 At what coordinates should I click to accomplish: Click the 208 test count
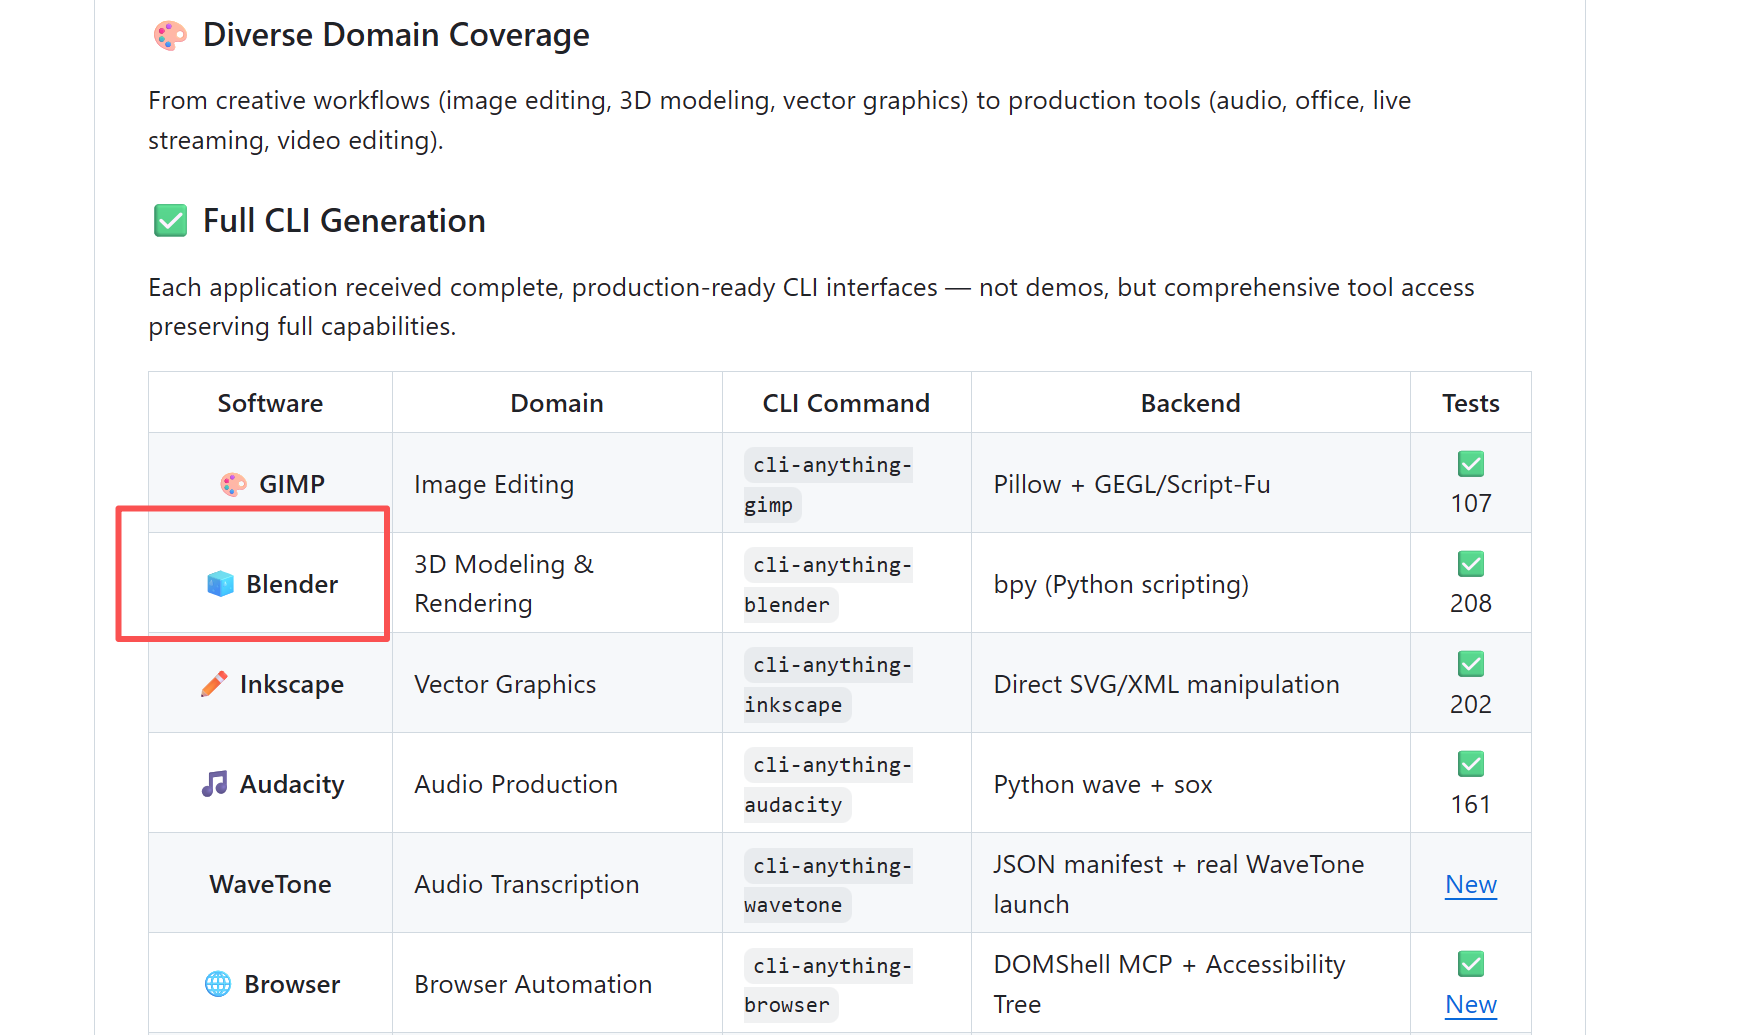click(1471, 603)
